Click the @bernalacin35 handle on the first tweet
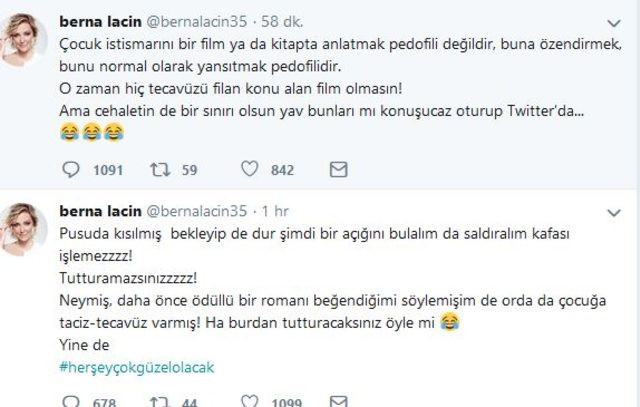This screenshot has height=407, width=640. point(199,18)
